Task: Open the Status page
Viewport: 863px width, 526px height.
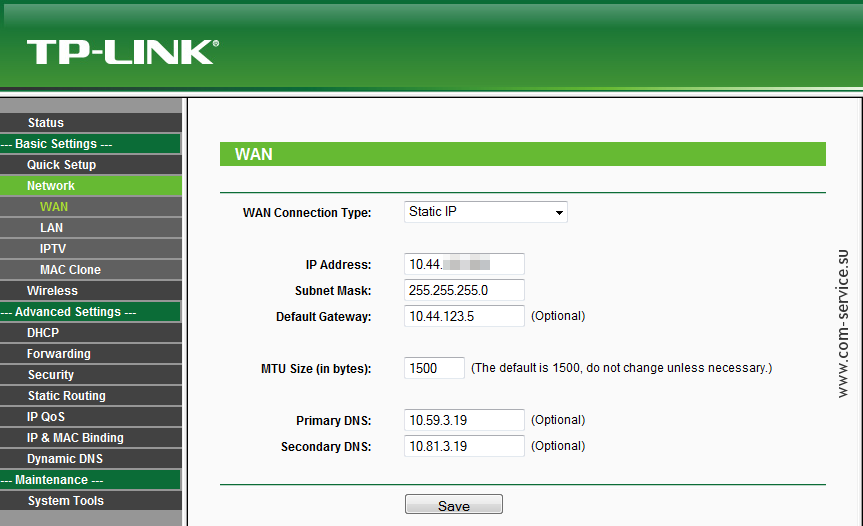Action: point(91,123)
